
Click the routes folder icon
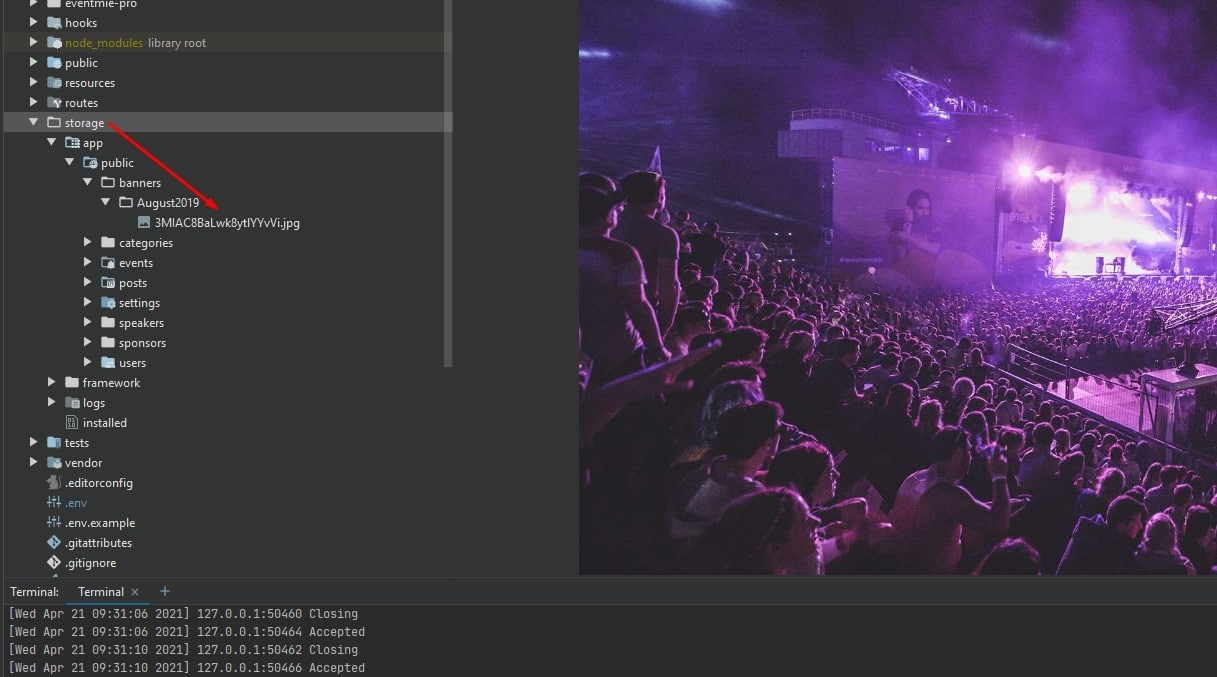point(54,103)
